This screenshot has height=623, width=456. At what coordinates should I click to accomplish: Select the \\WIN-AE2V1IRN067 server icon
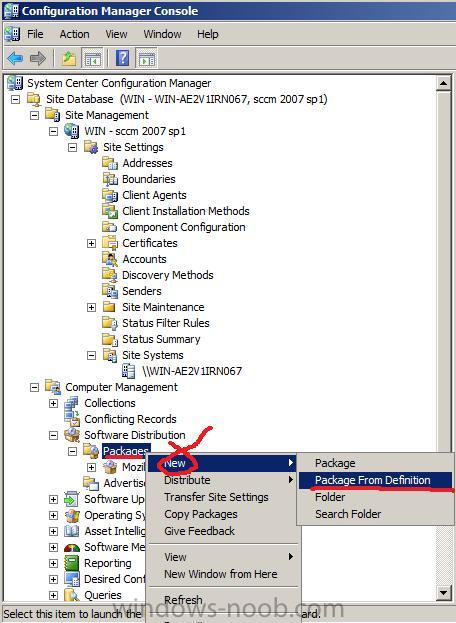(128, 371)
